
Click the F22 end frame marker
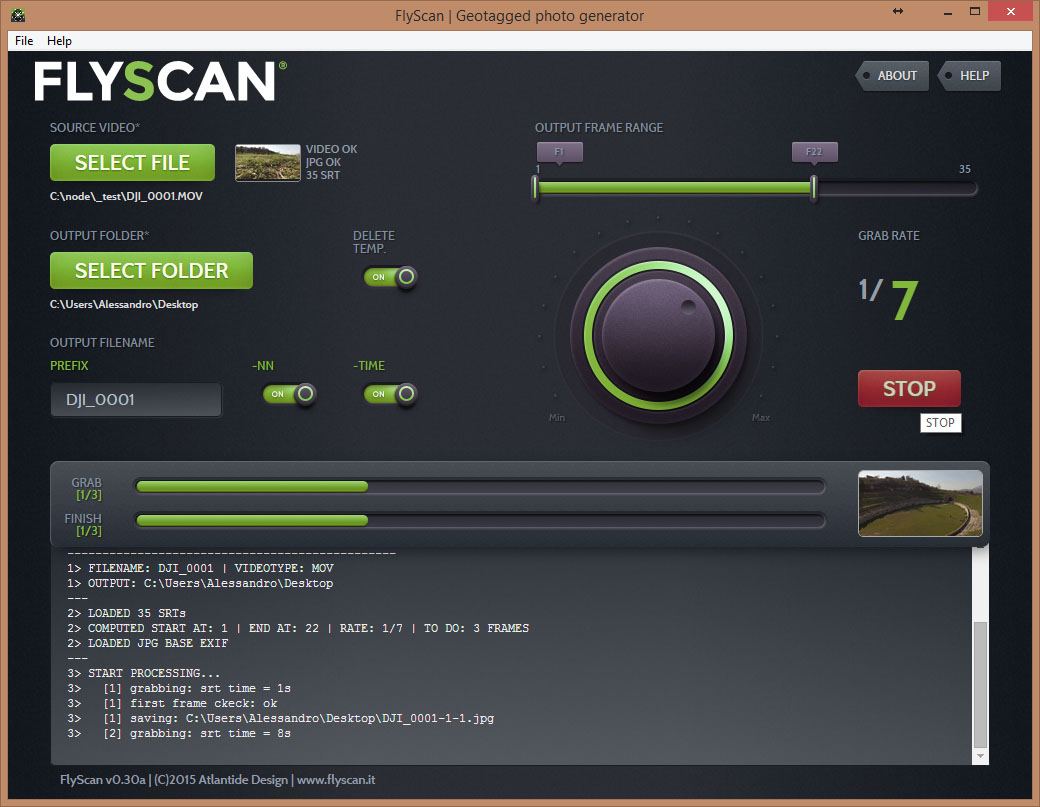point(814,153)
